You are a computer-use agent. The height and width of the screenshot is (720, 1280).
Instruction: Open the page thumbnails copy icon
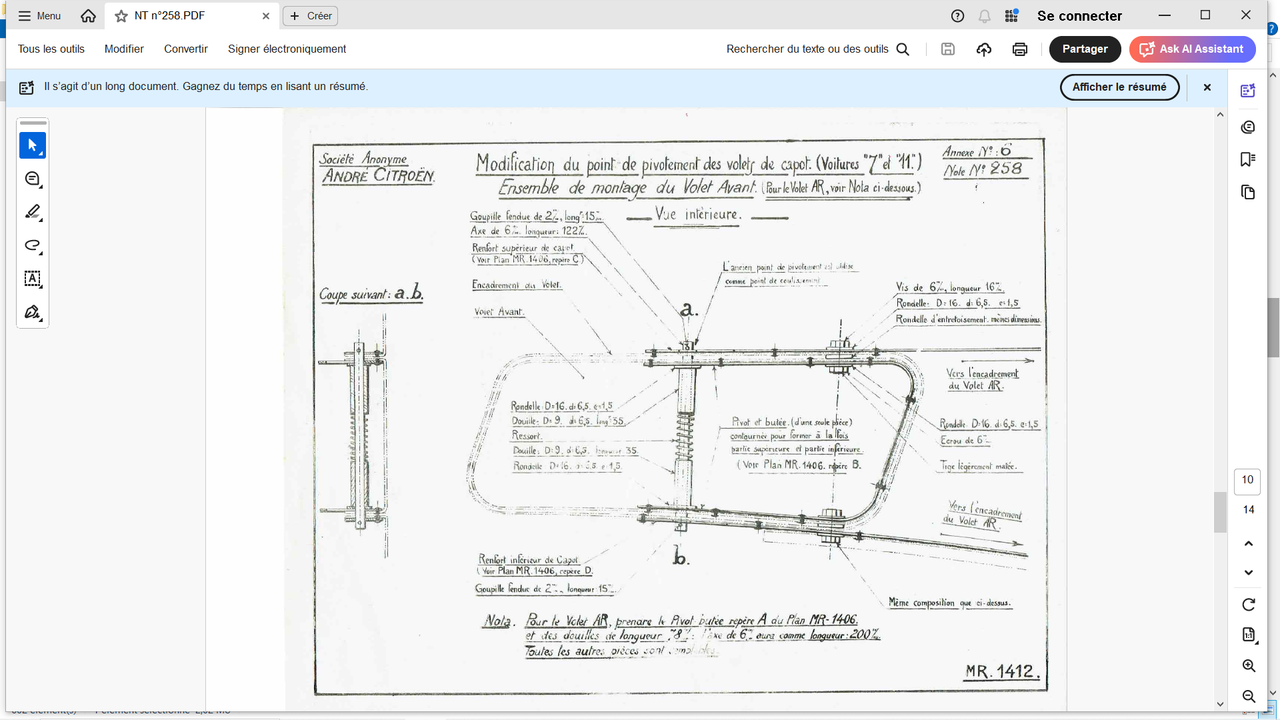[x=1247, y=192]
